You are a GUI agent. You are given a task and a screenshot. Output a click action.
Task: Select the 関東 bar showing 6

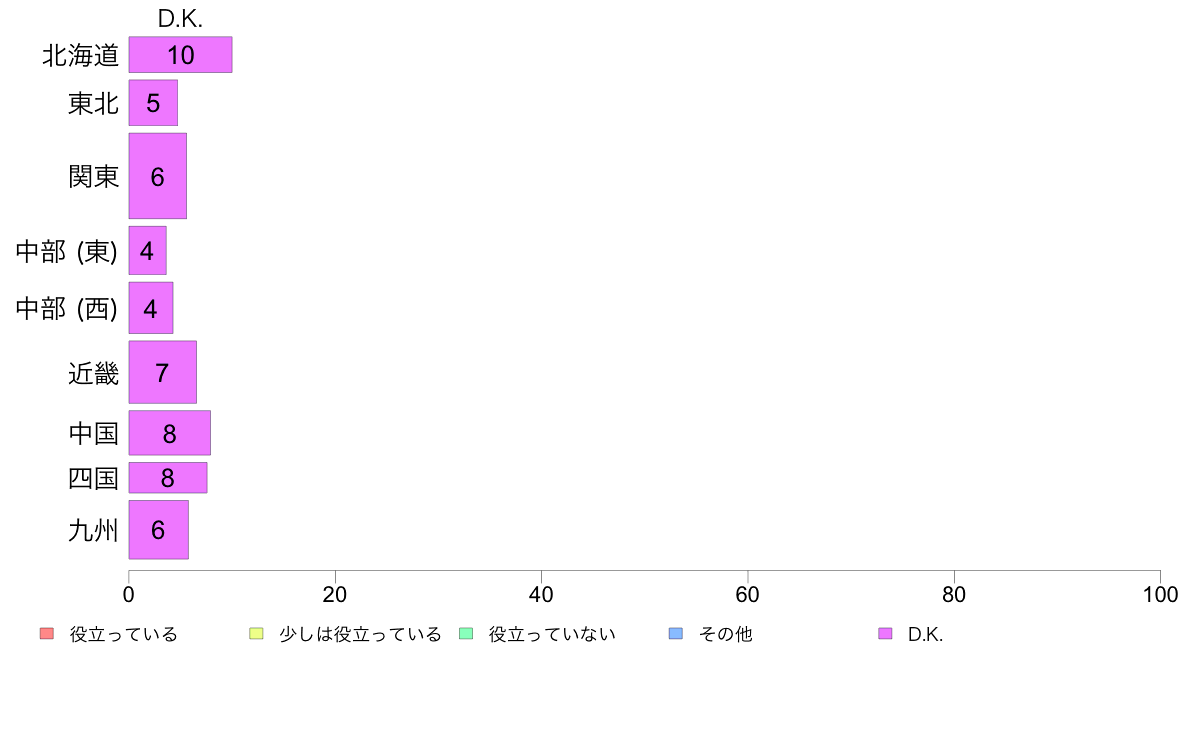(x=158, y=176)
